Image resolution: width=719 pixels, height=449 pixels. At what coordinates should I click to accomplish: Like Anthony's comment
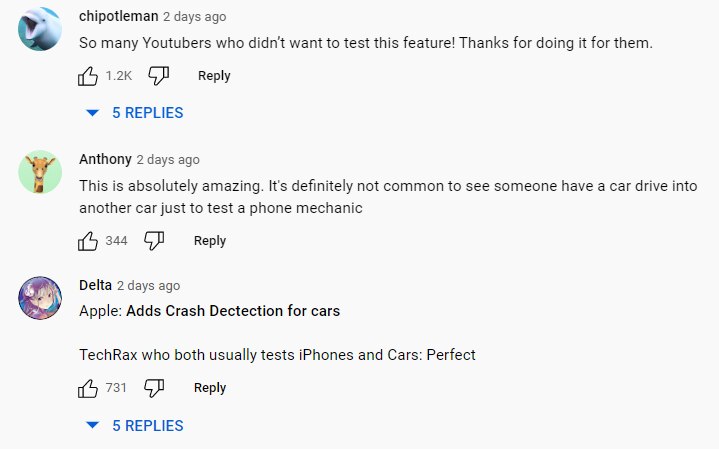(88, 240)
